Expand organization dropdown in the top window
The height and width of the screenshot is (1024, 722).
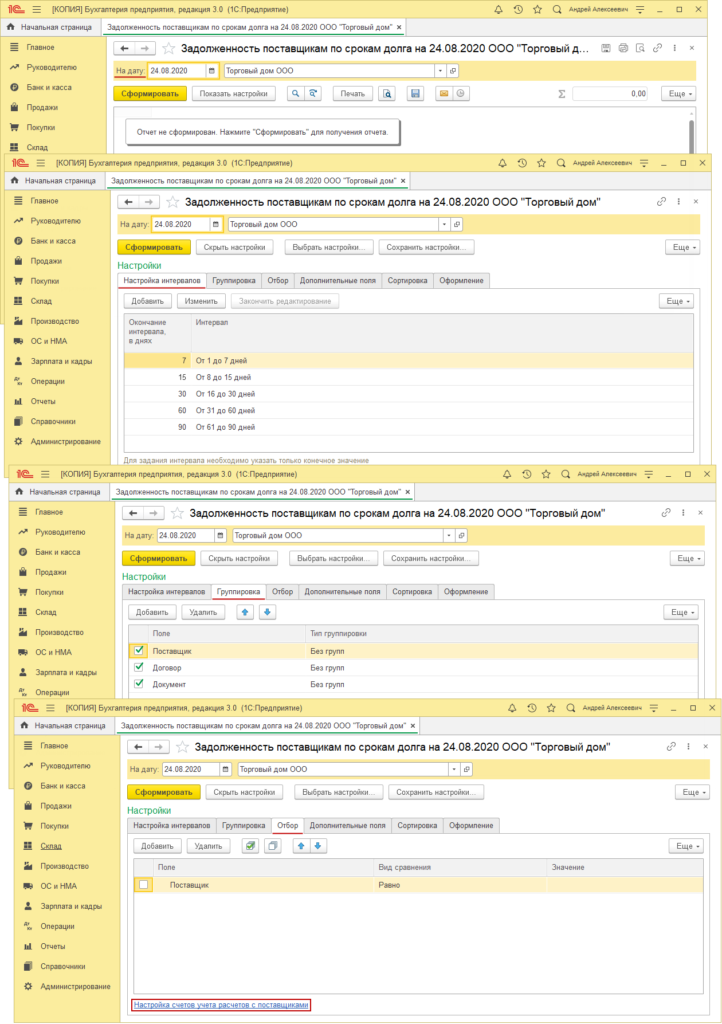439,71
